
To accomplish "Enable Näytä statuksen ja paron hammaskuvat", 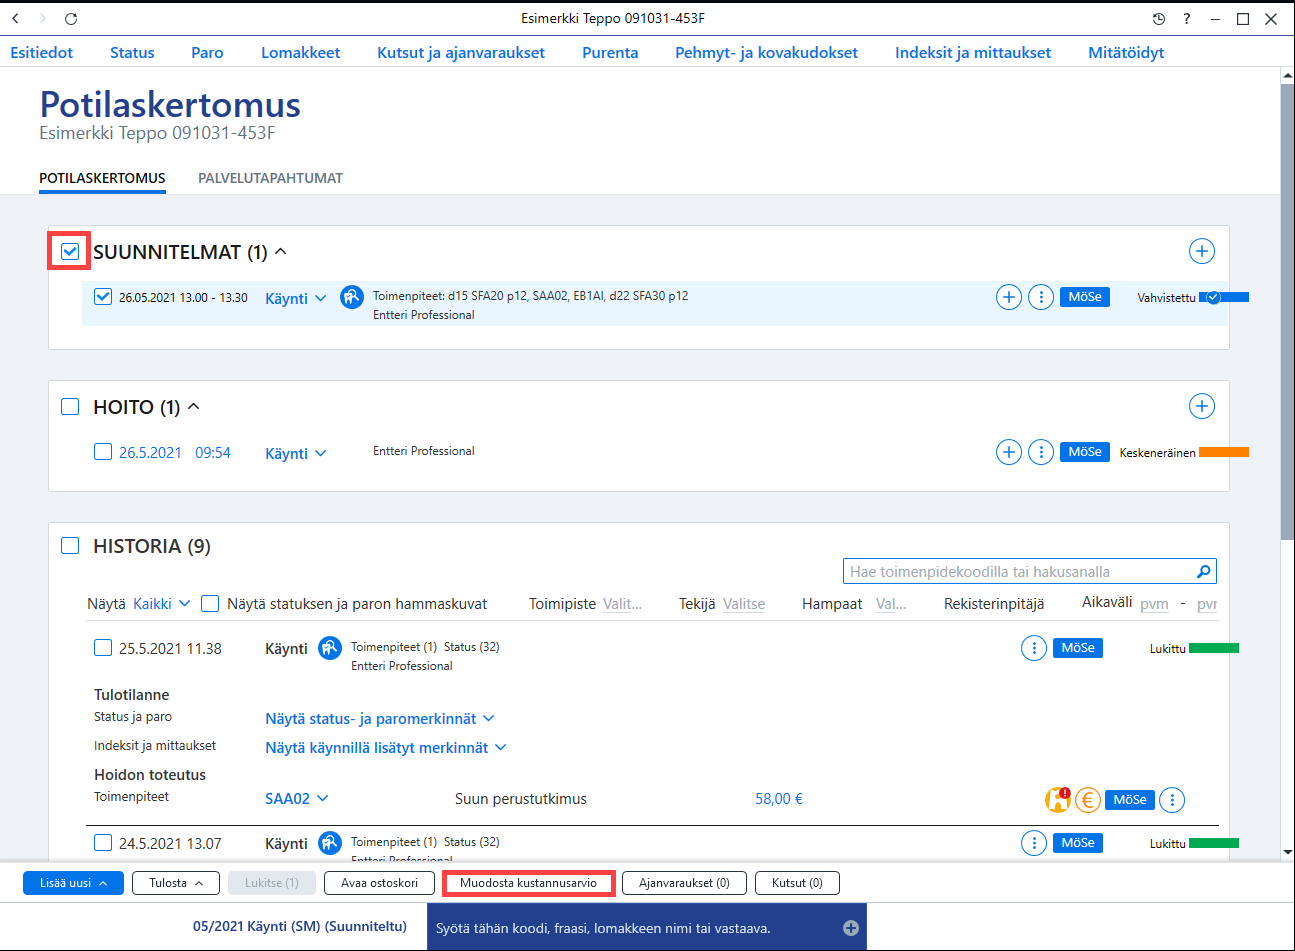I will [x=210, y=604].
